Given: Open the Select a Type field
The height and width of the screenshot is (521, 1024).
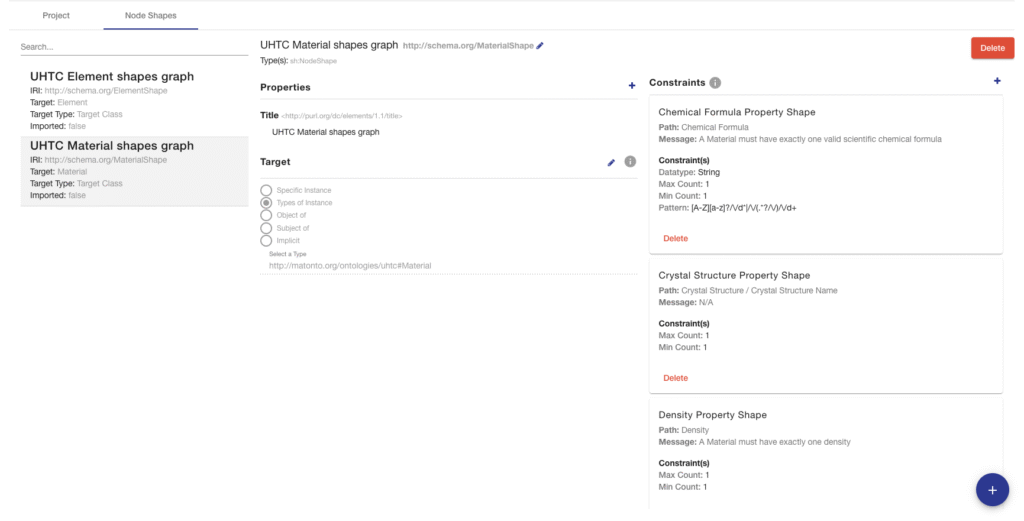Looking at the screenshot, I should point(448,266).
